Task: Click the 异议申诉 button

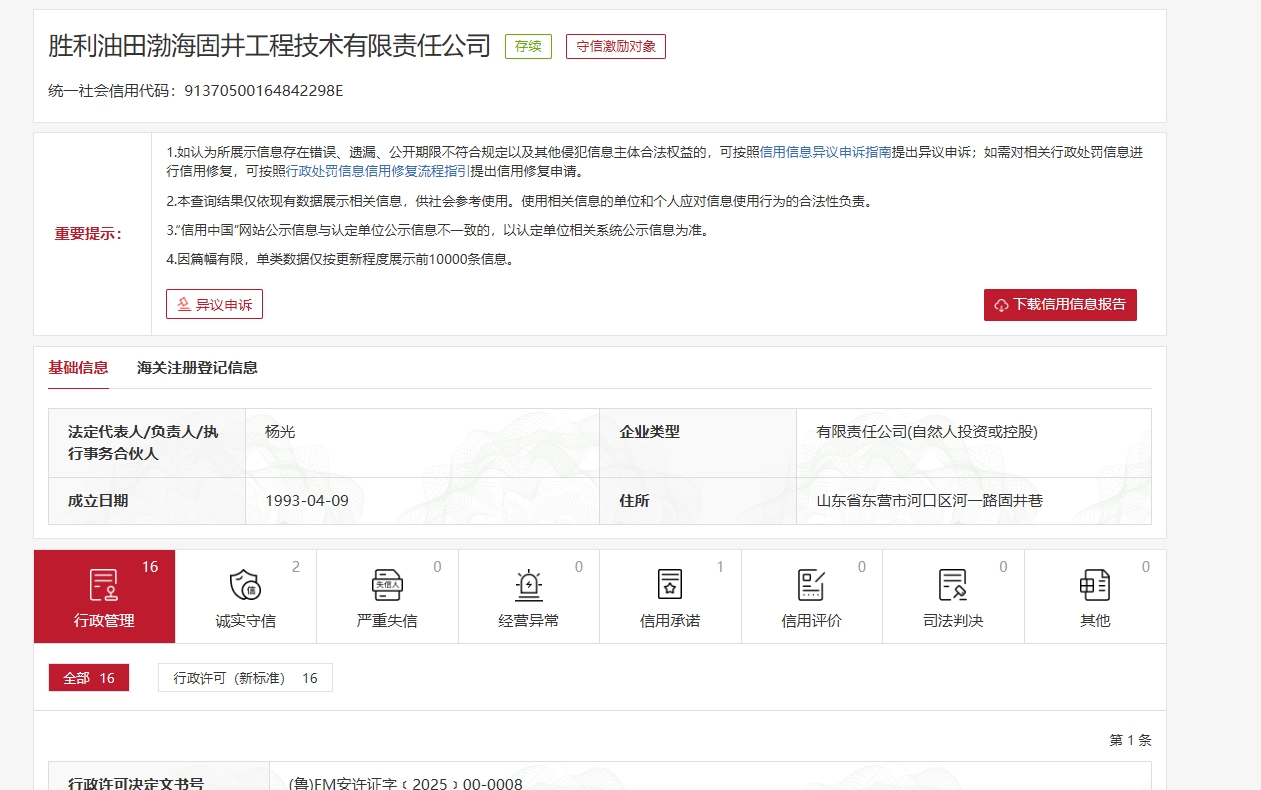Action: tap(214, 304)
